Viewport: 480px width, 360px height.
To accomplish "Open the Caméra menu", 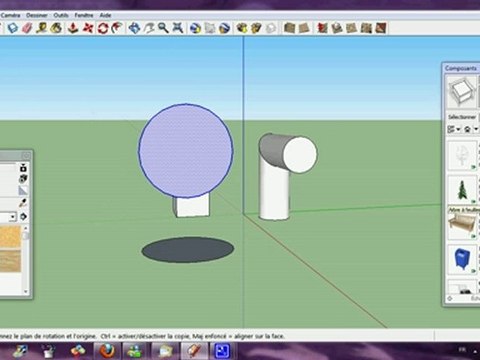I will tap(10, 15).
